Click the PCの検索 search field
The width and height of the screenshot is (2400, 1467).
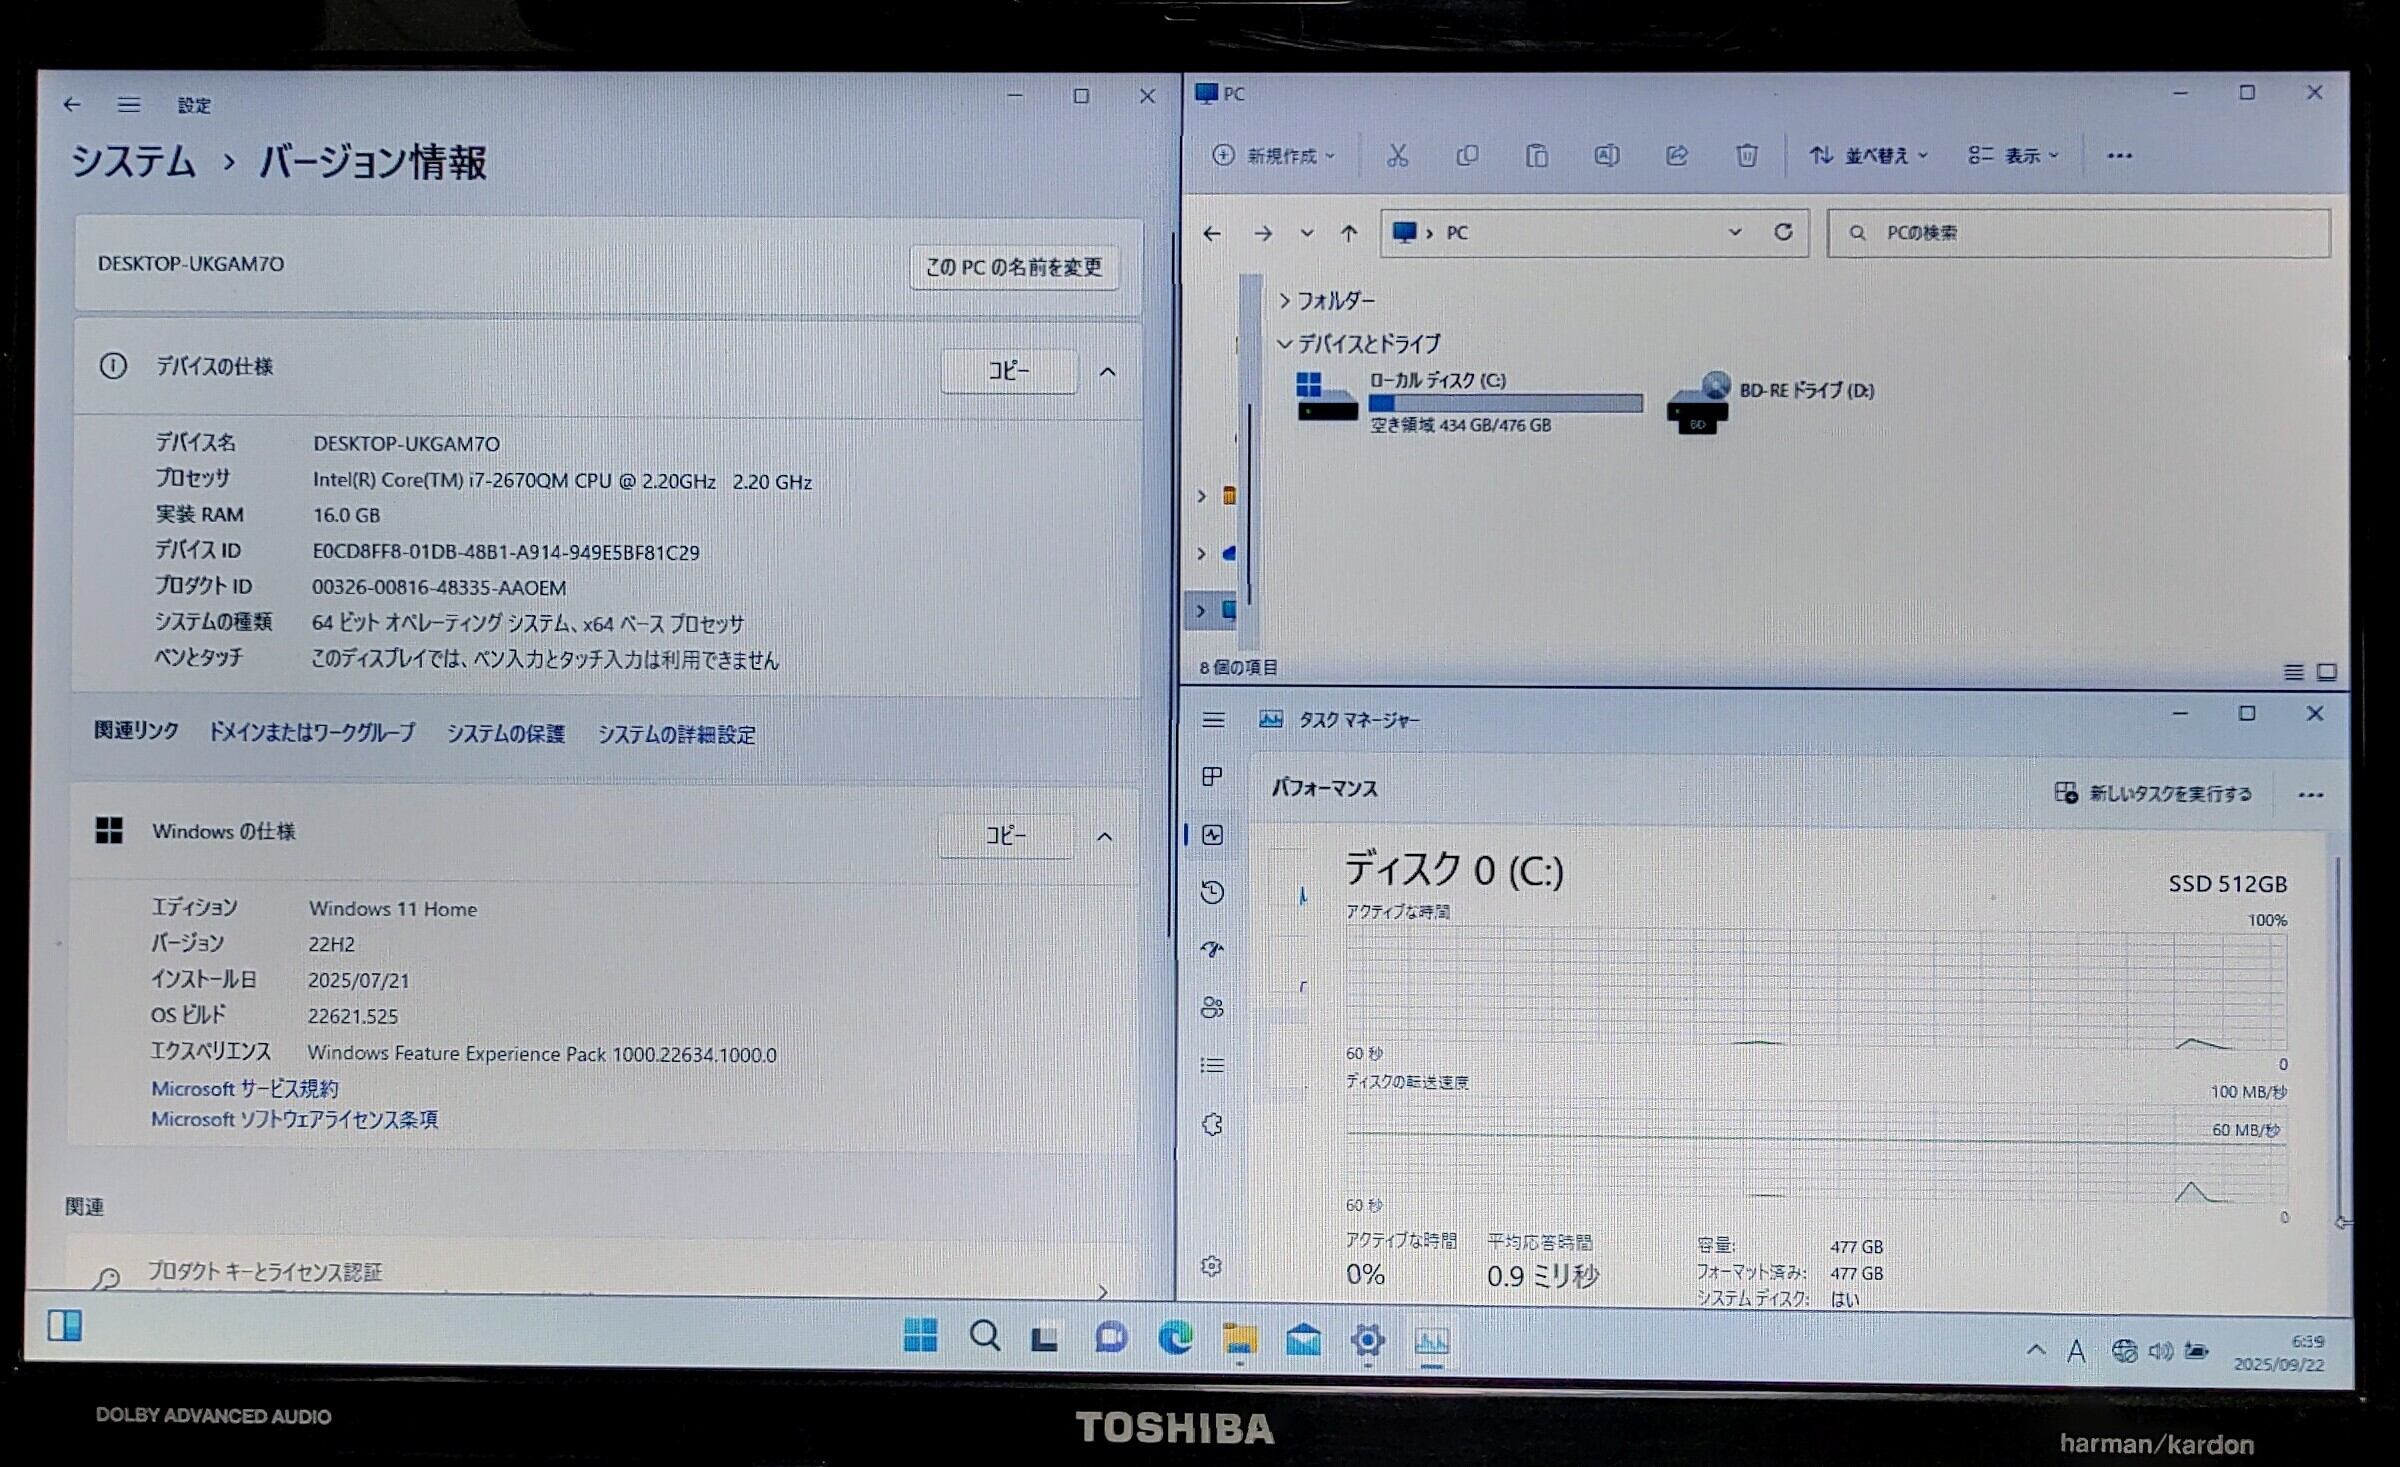click(x=2078, y=233)
